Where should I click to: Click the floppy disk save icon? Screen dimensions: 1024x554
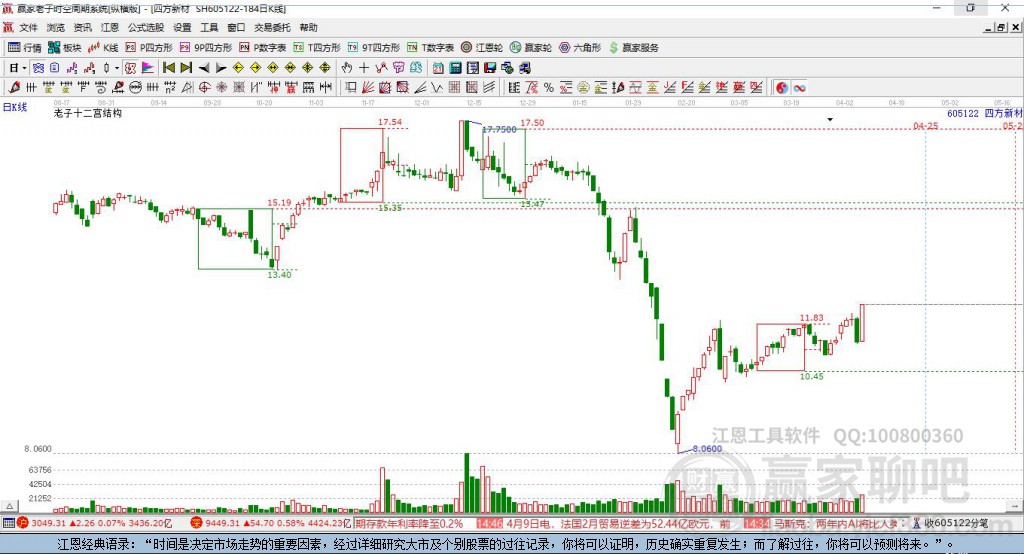pos(490,68)
